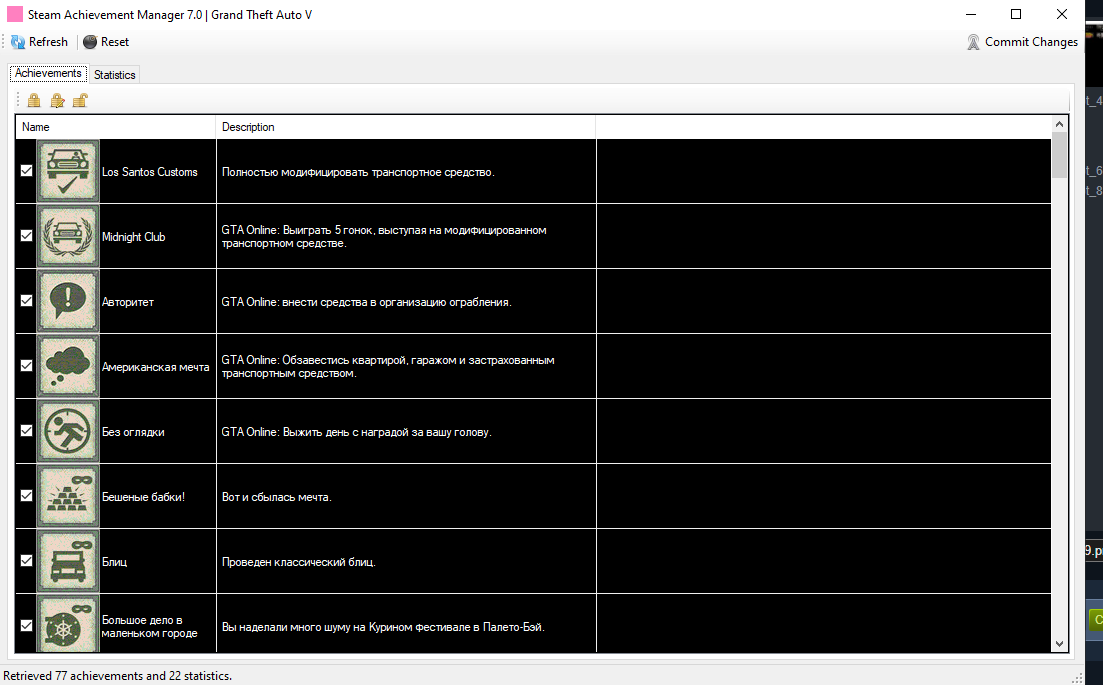The height and width of the screenshot is (685, 1103).
Task: Select the Американская мечта achievement name
Action: click(x=155, y=367)
